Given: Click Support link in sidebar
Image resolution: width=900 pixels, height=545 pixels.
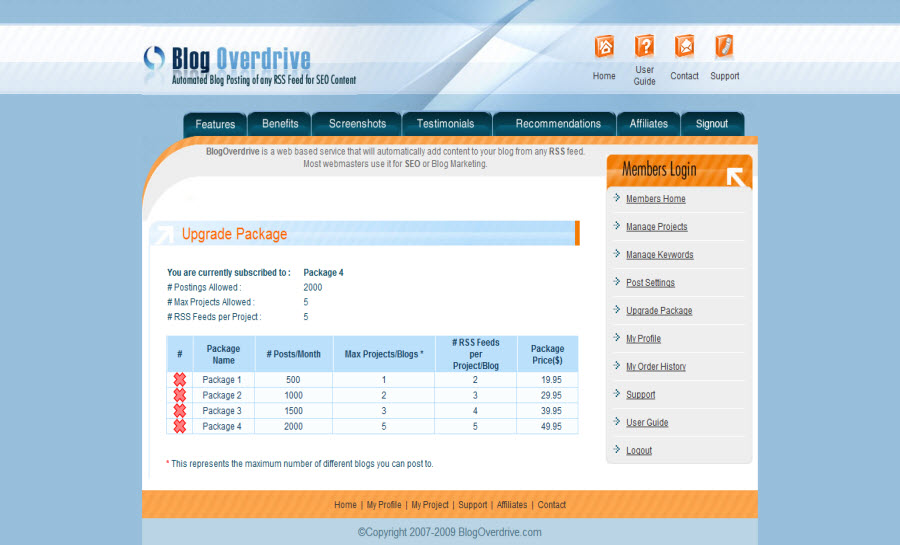Looking at the screenshot, I should [x=641, y=395].
